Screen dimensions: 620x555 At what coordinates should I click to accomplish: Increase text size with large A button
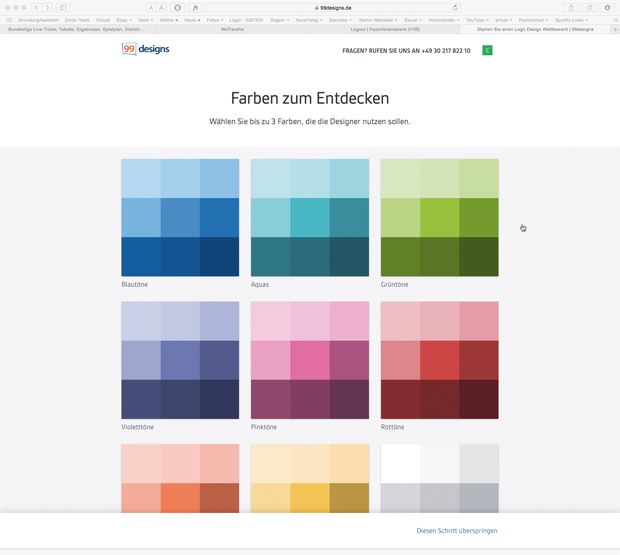tap(162, 8)
